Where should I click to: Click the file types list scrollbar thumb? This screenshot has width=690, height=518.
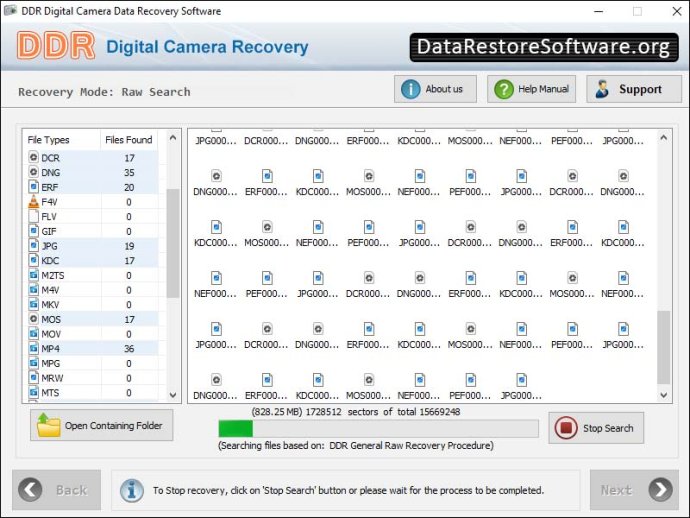tap(173, 243)
